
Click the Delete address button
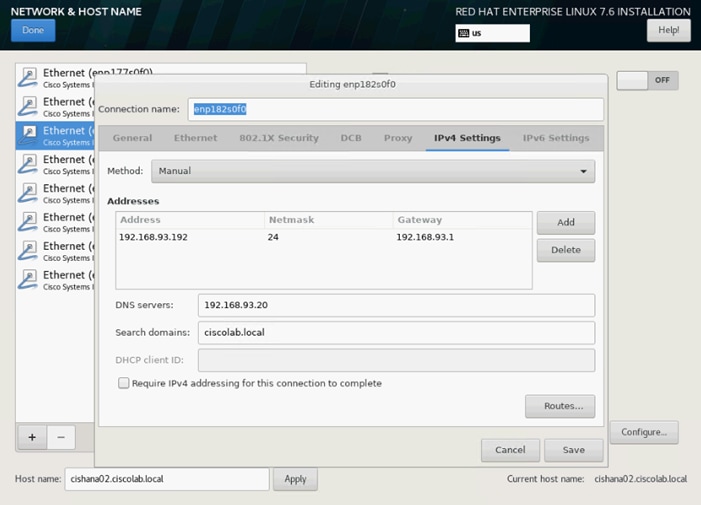click(566, 250)
